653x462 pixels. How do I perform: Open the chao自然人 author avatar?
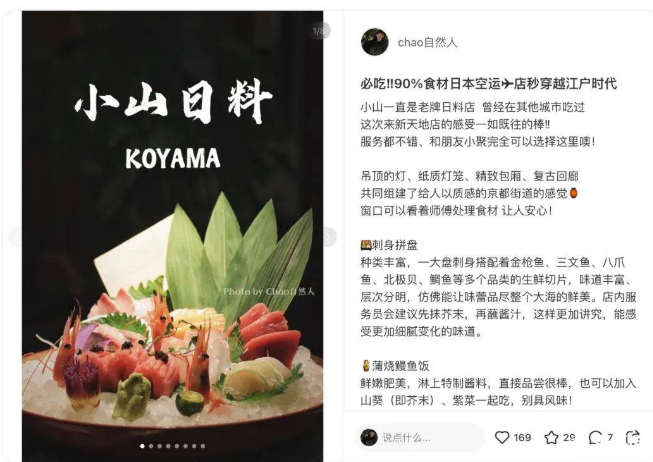click(375, 42)
